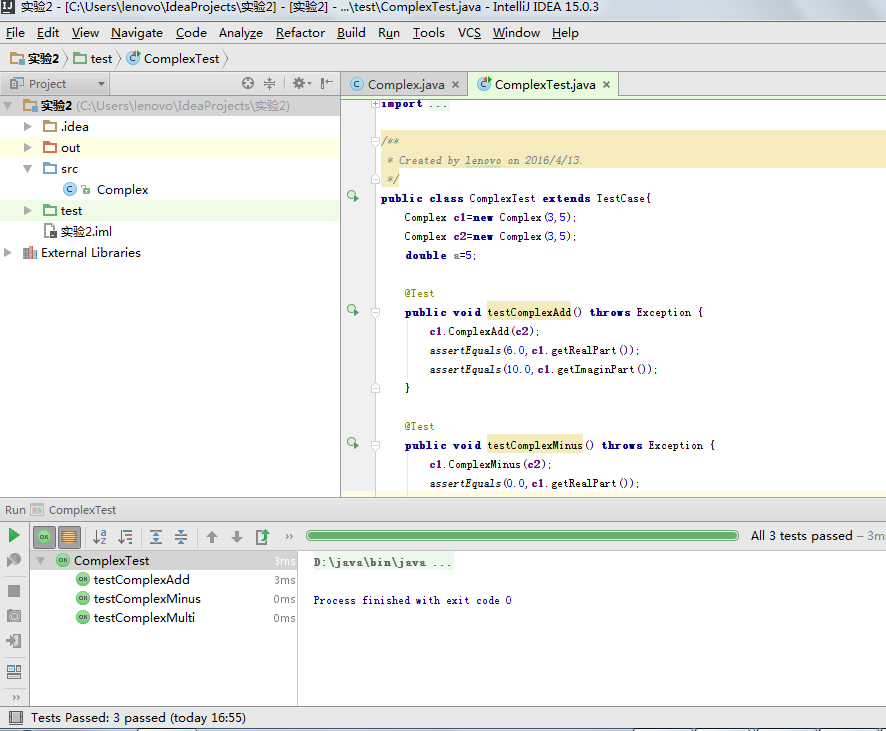Select Complex class in project tree

[x=122, y=190]
